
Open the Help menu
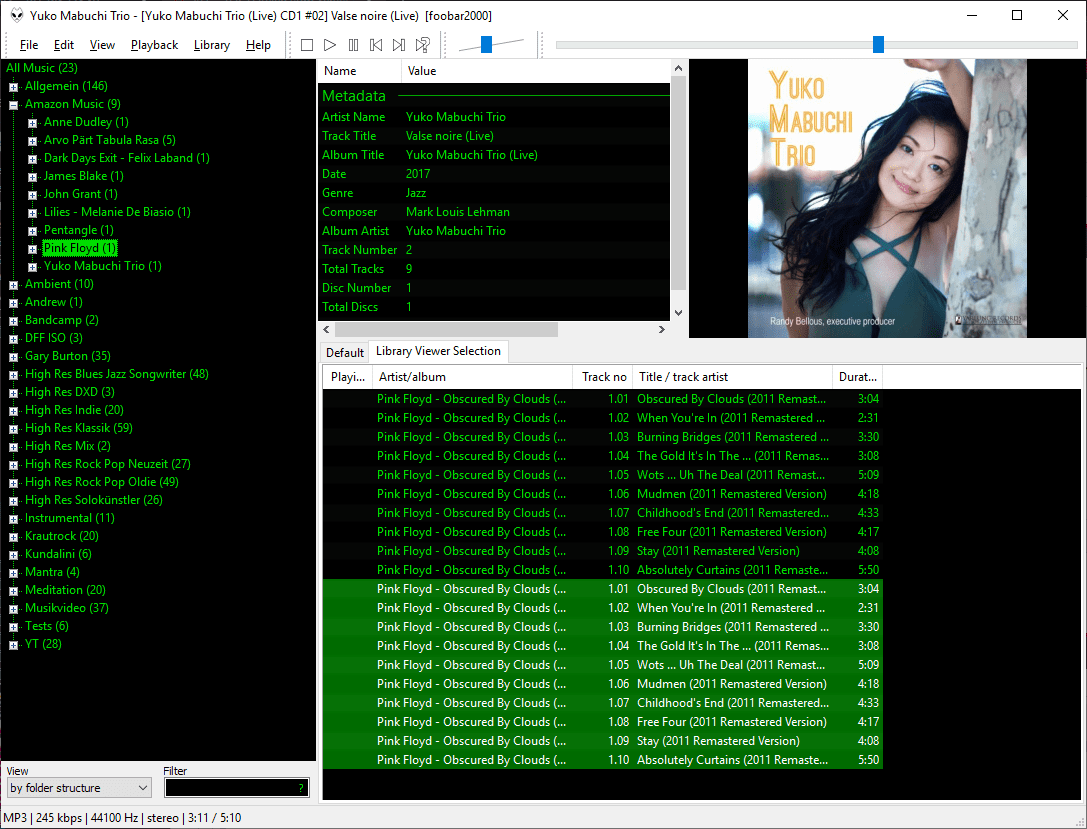click(258, 45)
